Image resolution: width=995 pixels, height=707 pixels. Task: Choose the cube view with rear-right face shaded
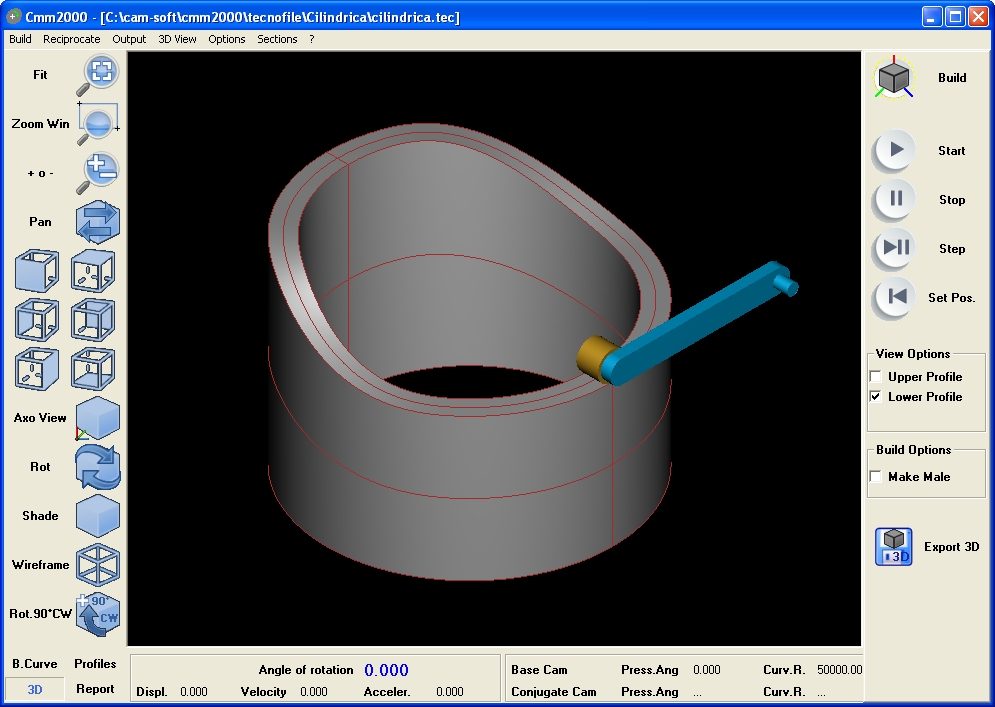point(93,320)
